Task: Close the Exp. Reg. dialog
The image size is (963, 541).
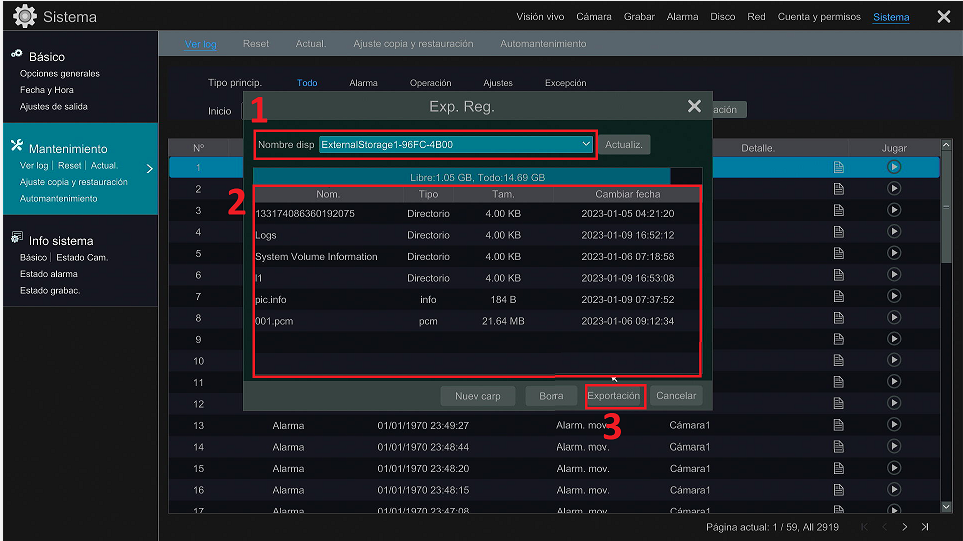Action: pyautogui.click(x=694, y=106)
